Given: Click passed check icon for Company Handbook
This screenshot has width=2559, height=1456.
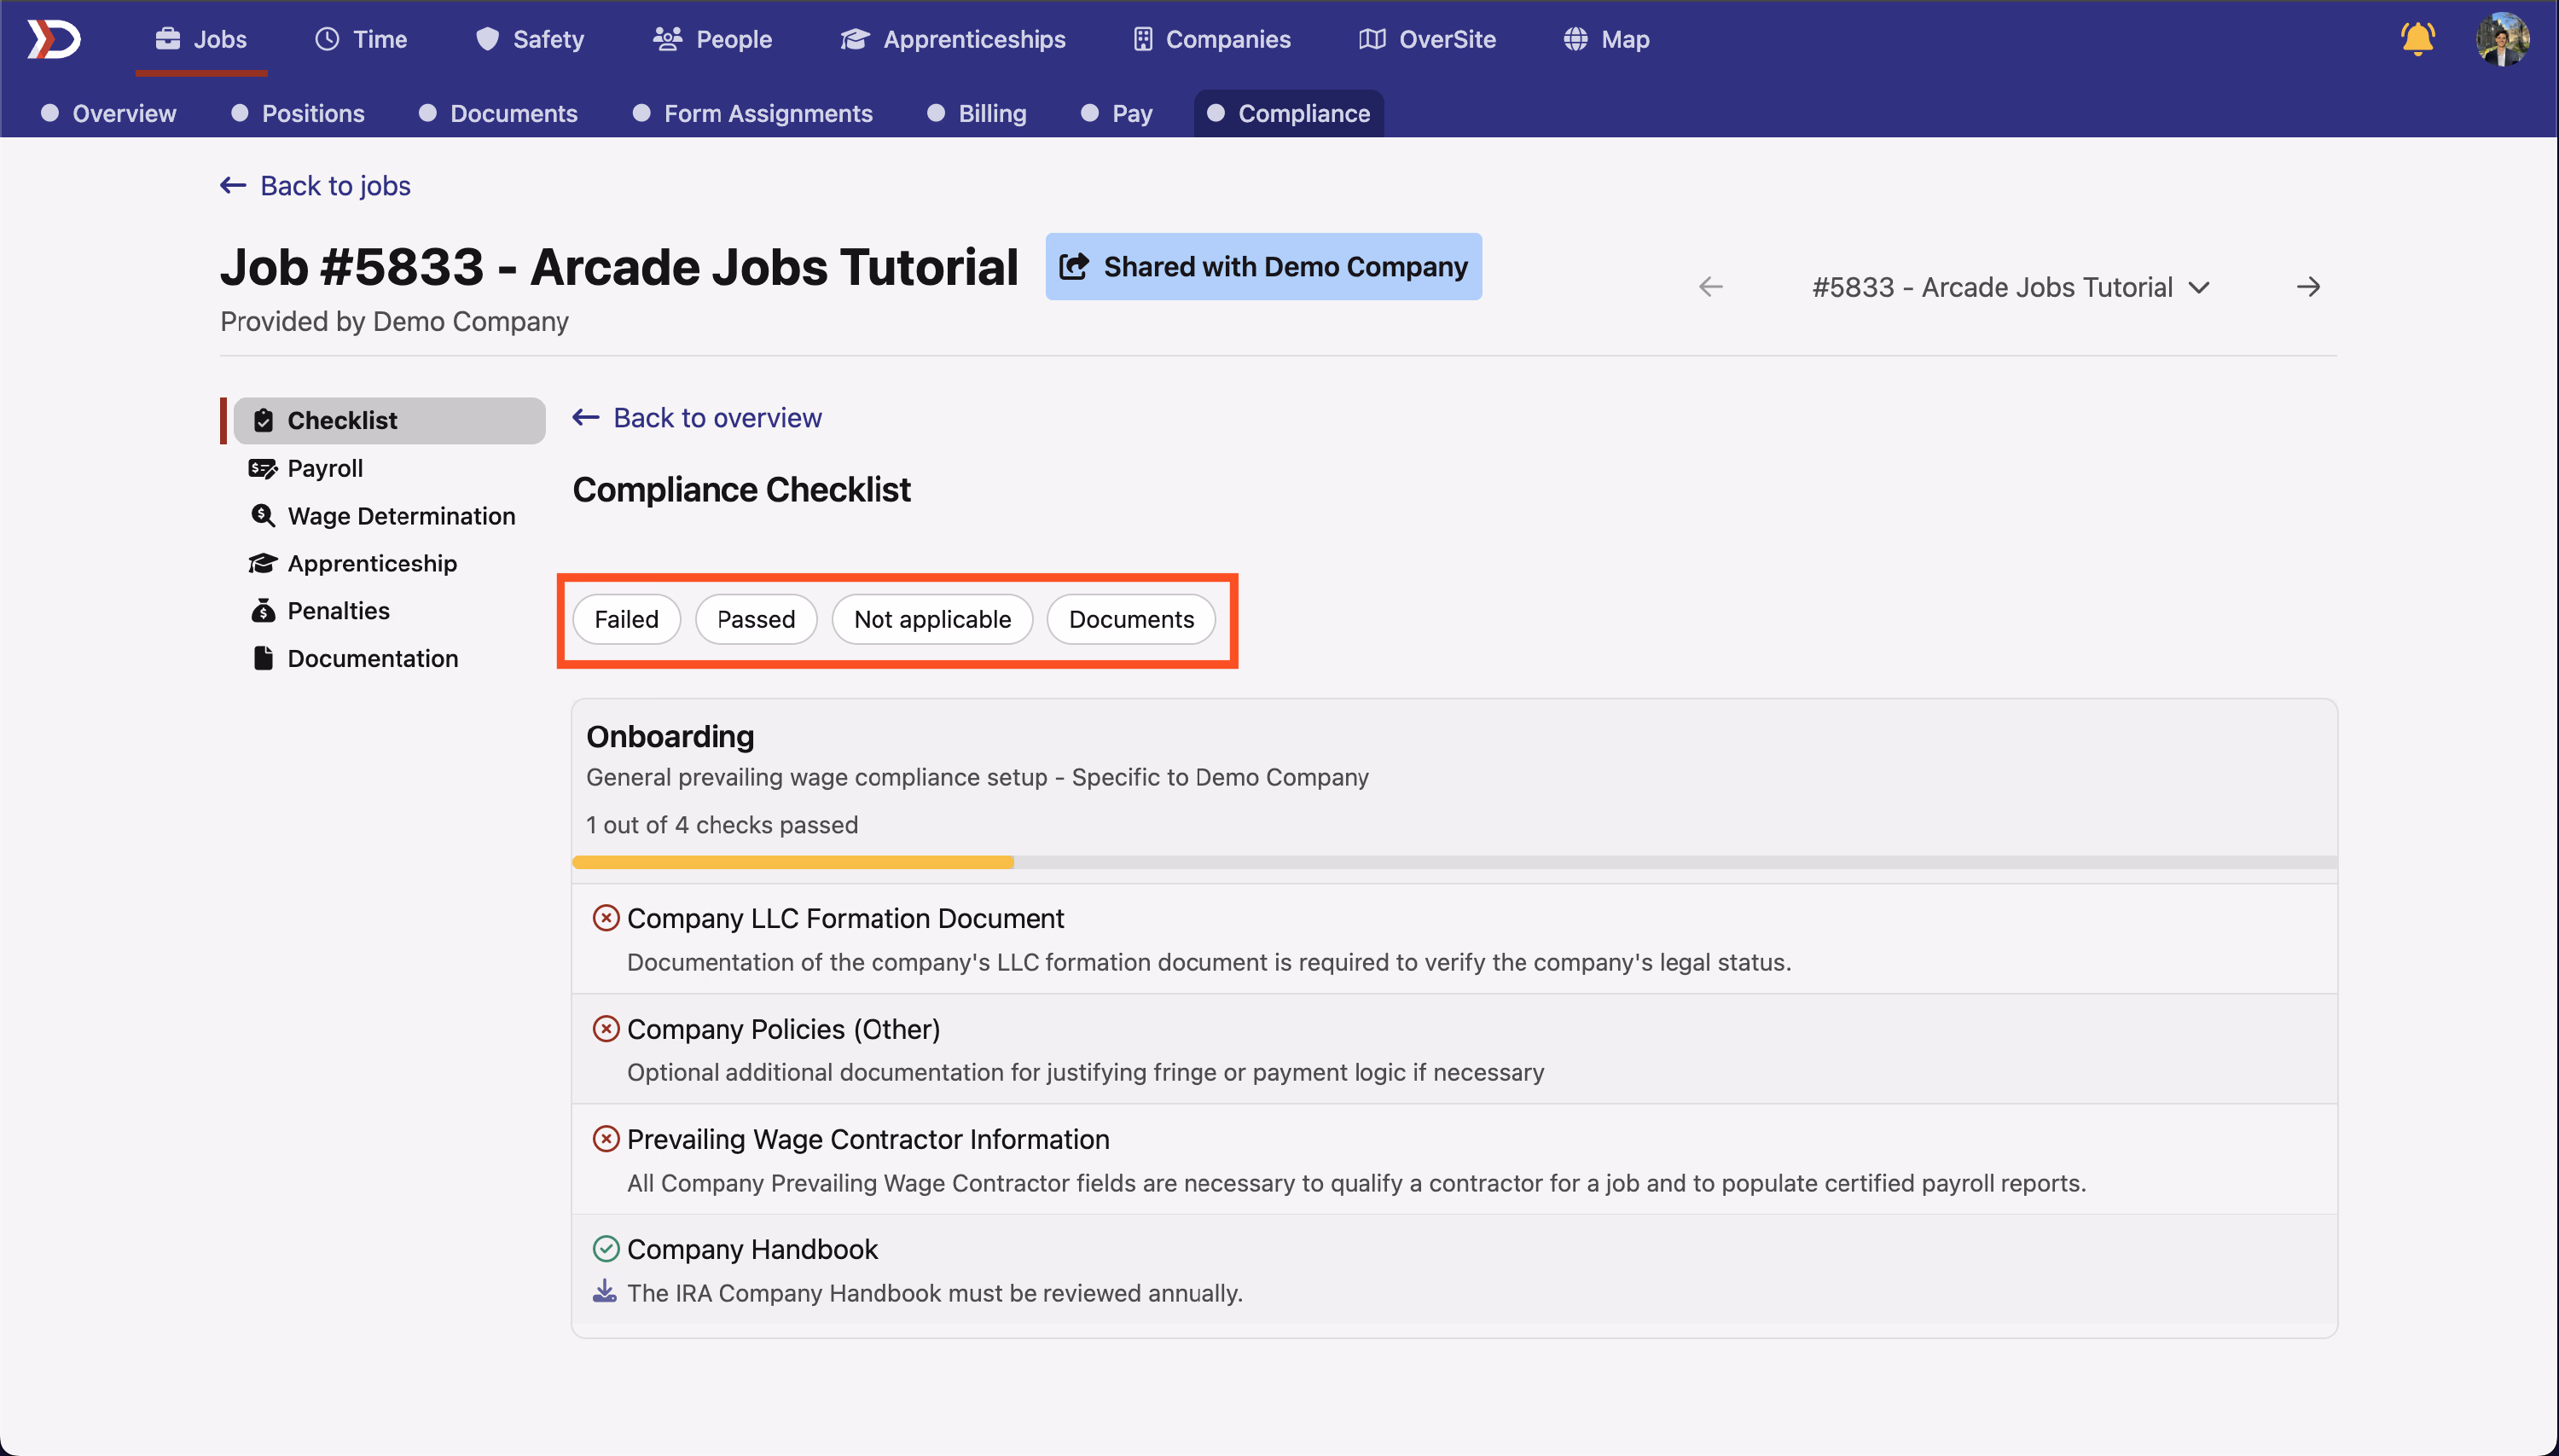Looking at the screenshot, I should pos(606,1249).
